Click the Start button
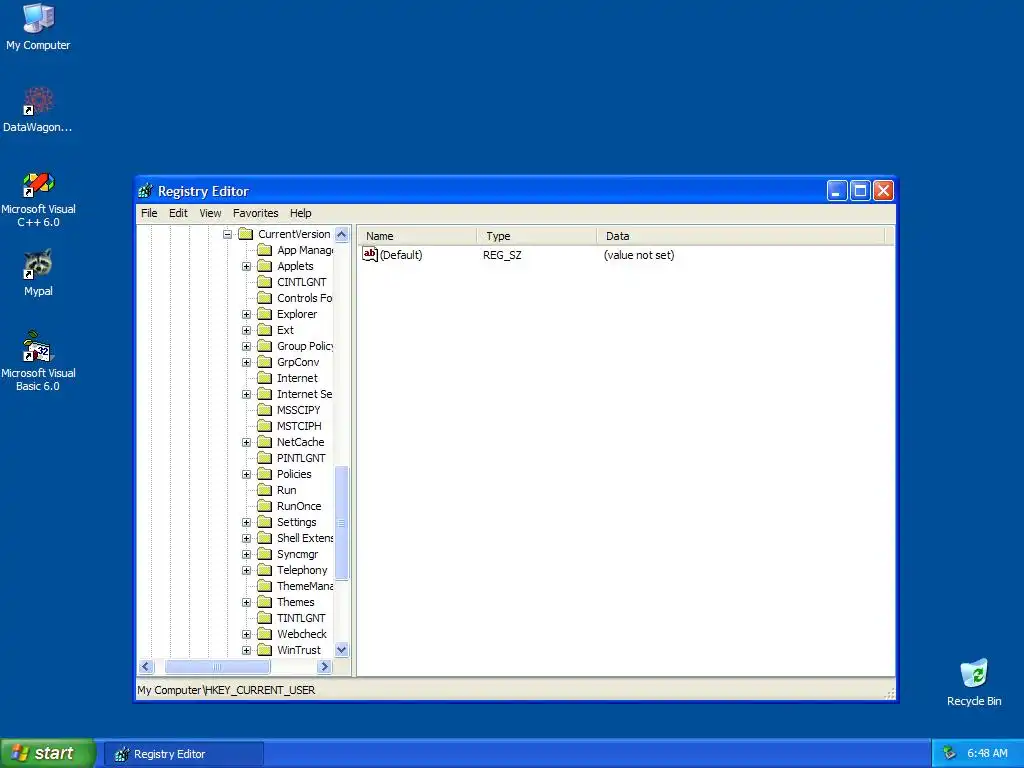 (47, 753)
